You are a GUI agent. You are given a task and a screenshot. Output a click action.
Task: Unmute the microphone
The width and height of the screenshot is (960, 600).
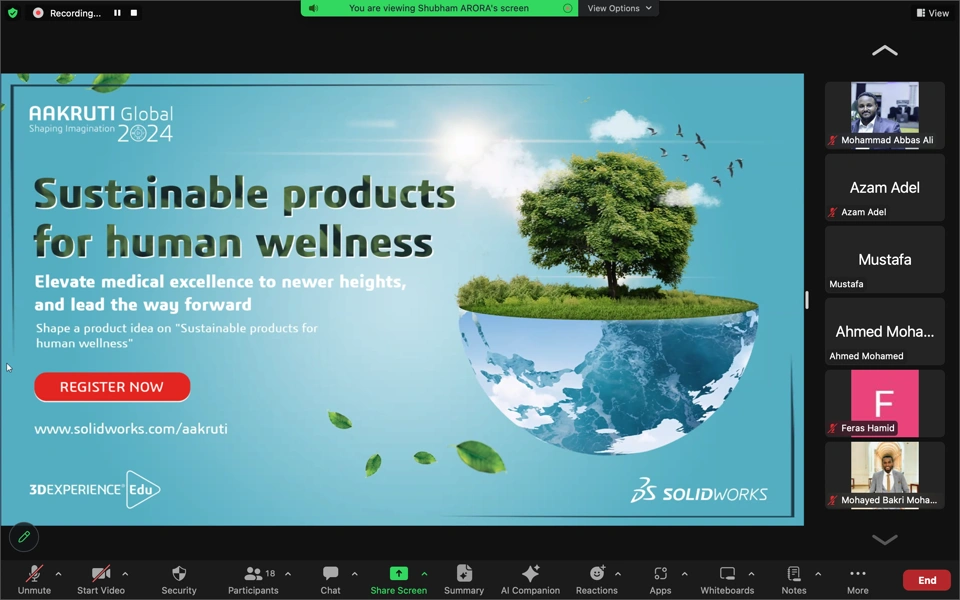(34, 579)
